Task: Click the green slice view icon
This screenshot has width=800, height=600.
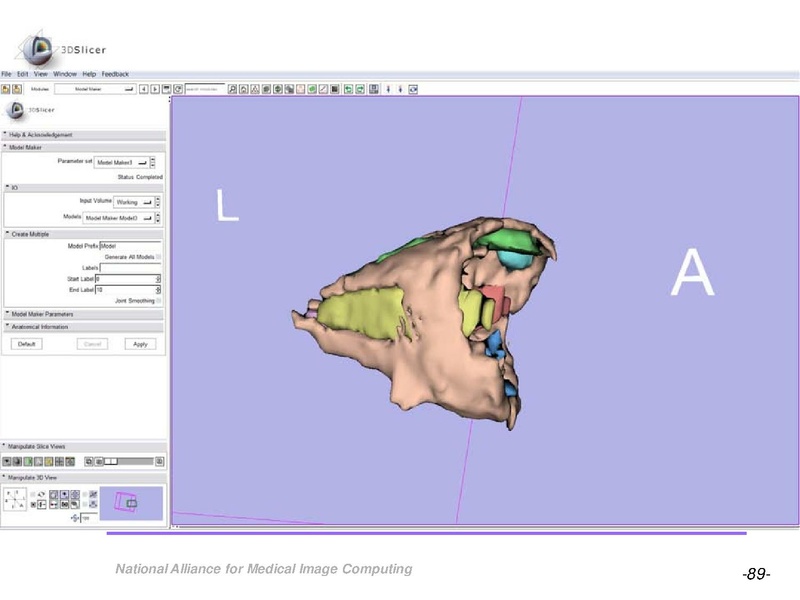Action: coord(28,462)
